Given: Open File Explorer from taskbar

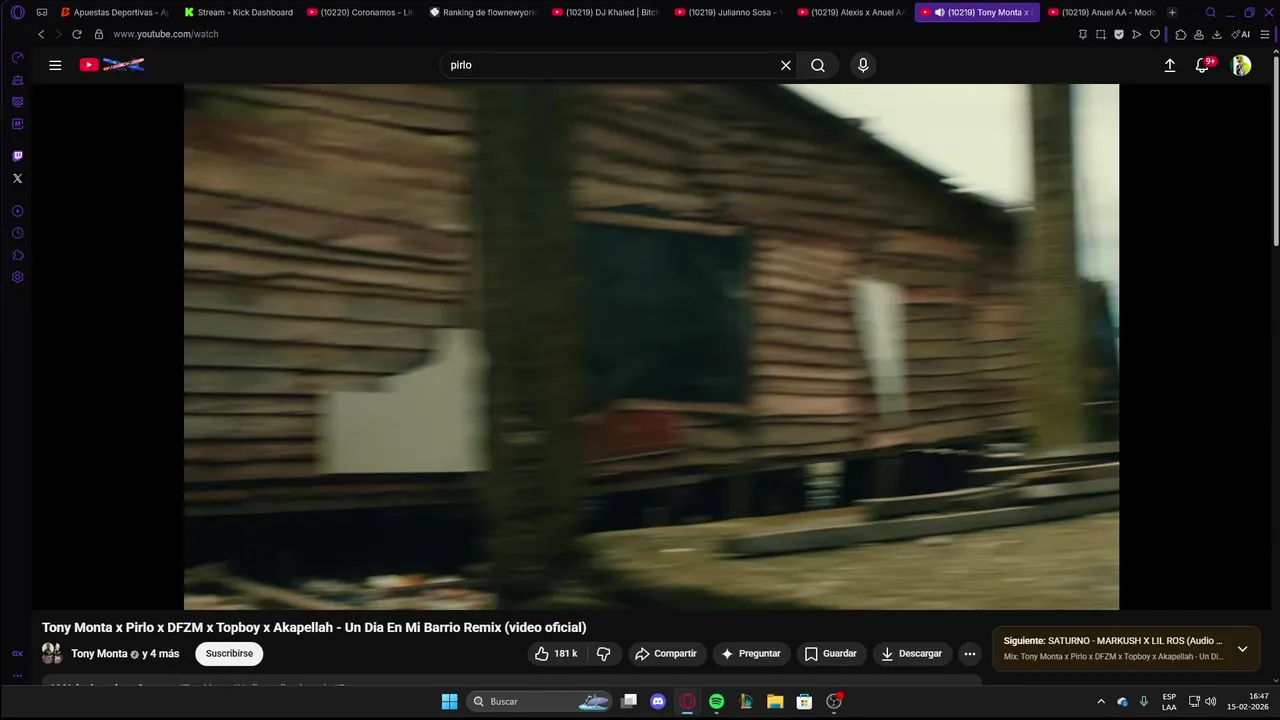Looking at the screenshot, I should point(775,702).
